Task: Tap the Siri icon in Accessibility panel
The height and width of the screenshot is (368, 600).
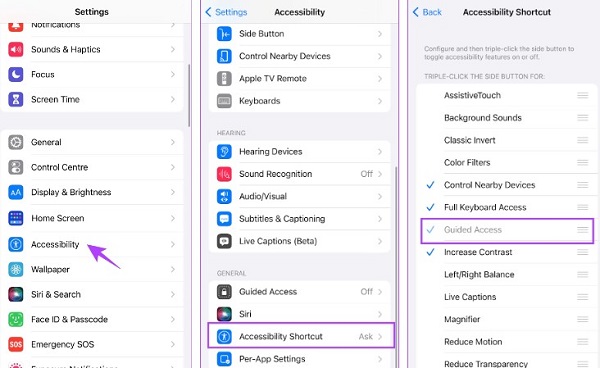Action: 224,314
